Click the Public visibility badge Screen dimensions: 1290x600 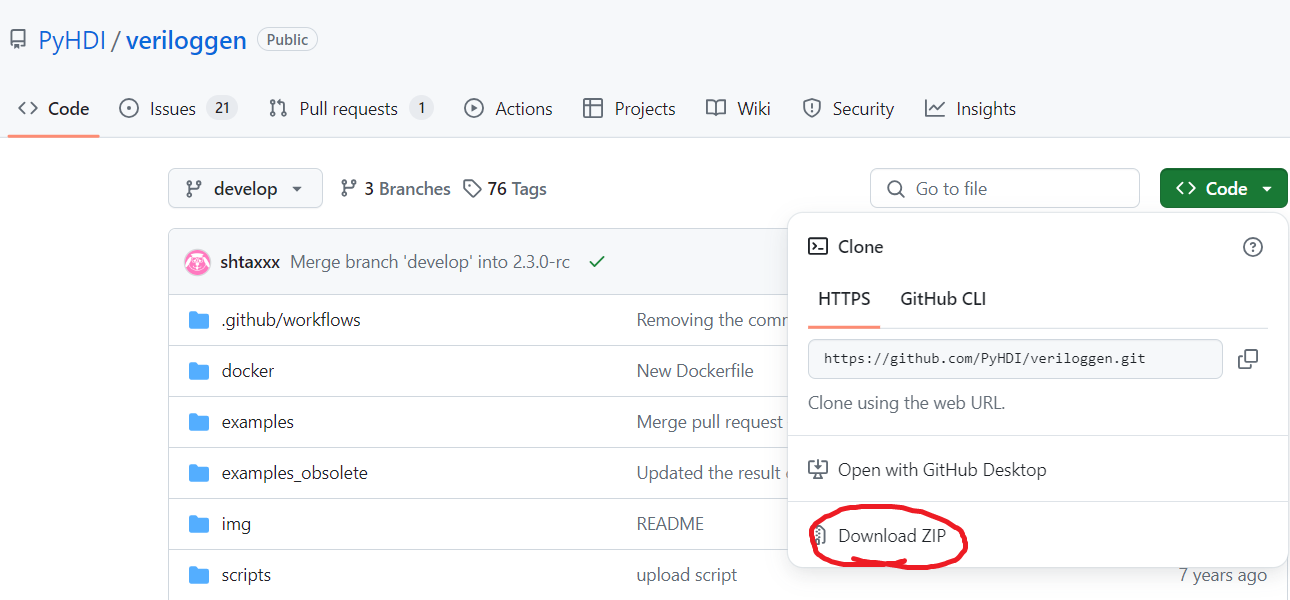tap(288, 40)
